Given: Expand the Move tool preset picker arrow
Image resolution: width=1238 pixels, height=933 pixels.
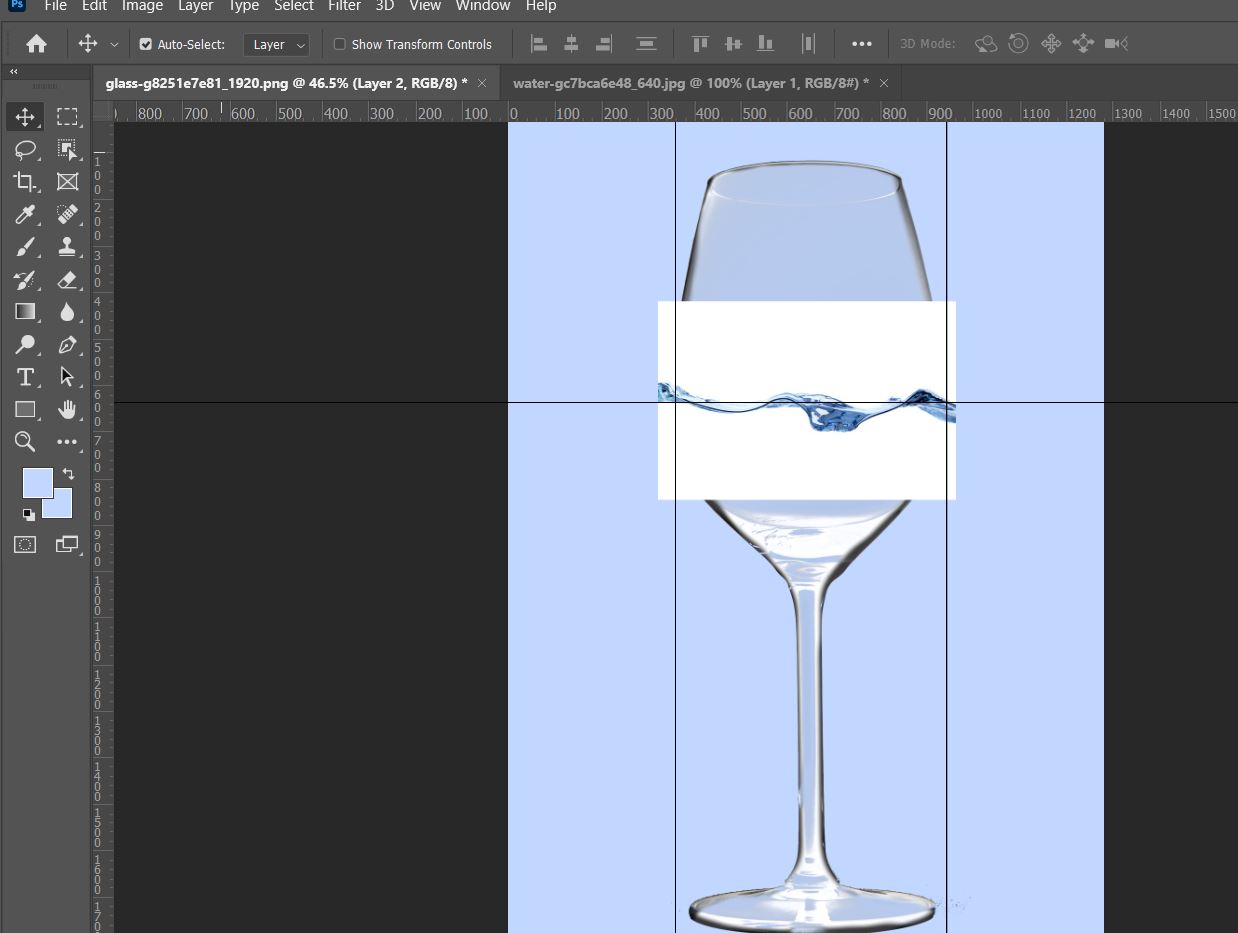Looking at the screenshot, I should pos(114,44).
